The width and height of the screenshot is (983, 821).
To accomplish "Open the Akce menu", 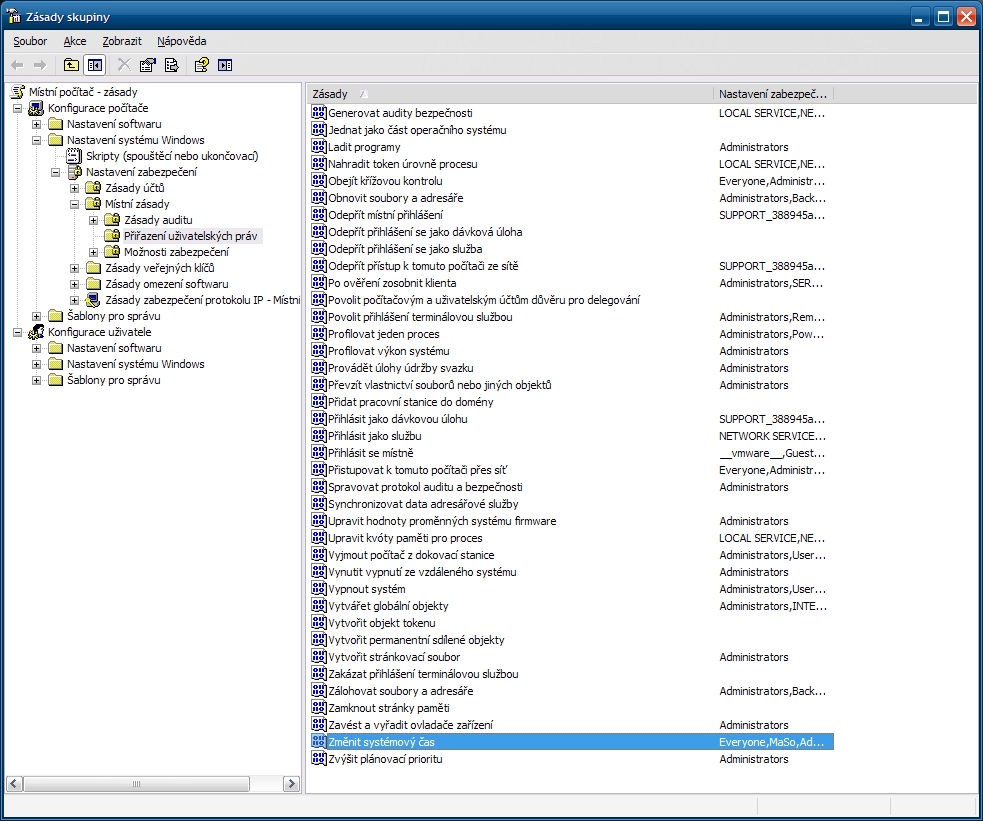I will [x=75, y=41].
